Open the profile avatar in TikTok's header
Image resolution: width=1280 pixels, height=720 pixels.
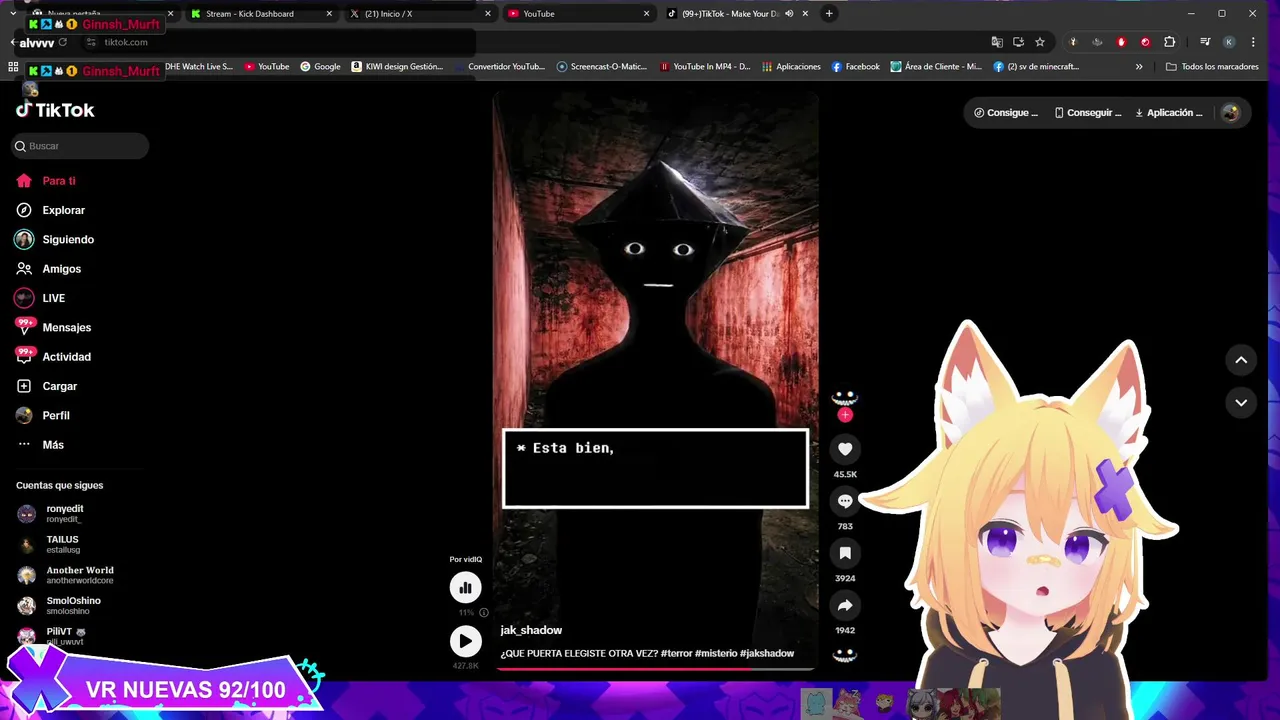click(1231, 113)
